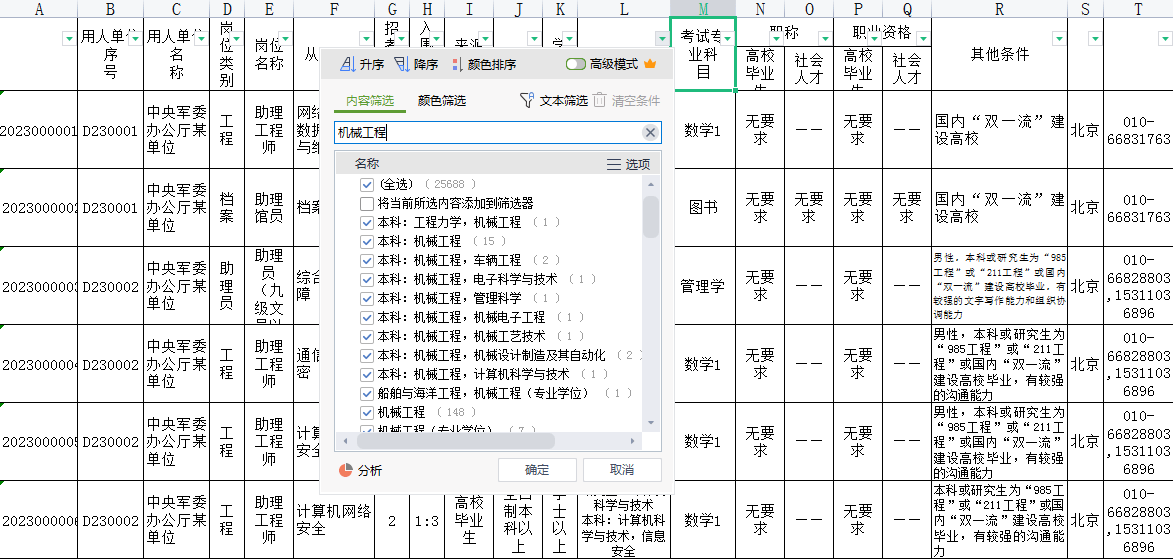
Task: Open filter dropdown for 考试专业科目 column
Action: [x=726, y=38]
